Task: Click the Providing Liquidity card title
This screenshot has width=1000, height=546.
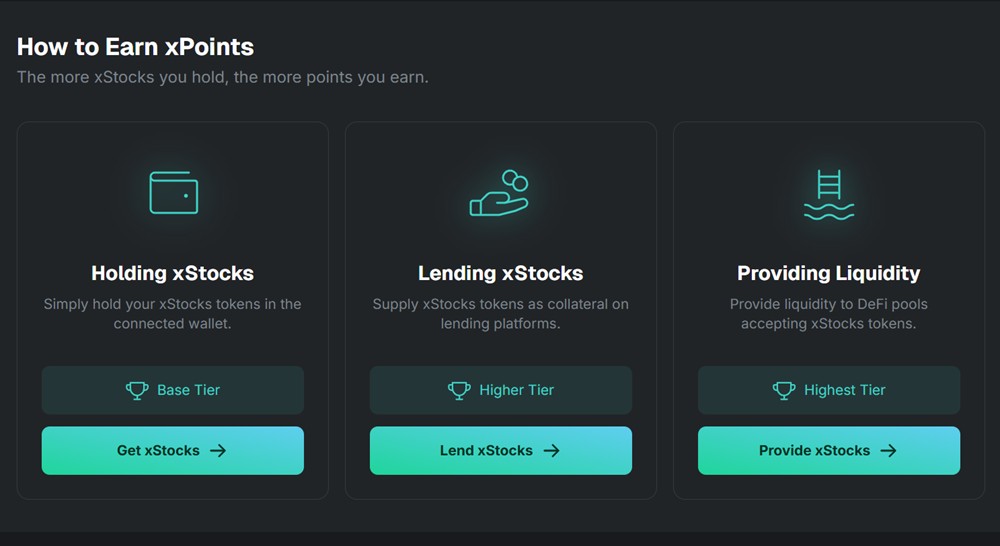Action: pyautogui.click(x=828, y=274)
